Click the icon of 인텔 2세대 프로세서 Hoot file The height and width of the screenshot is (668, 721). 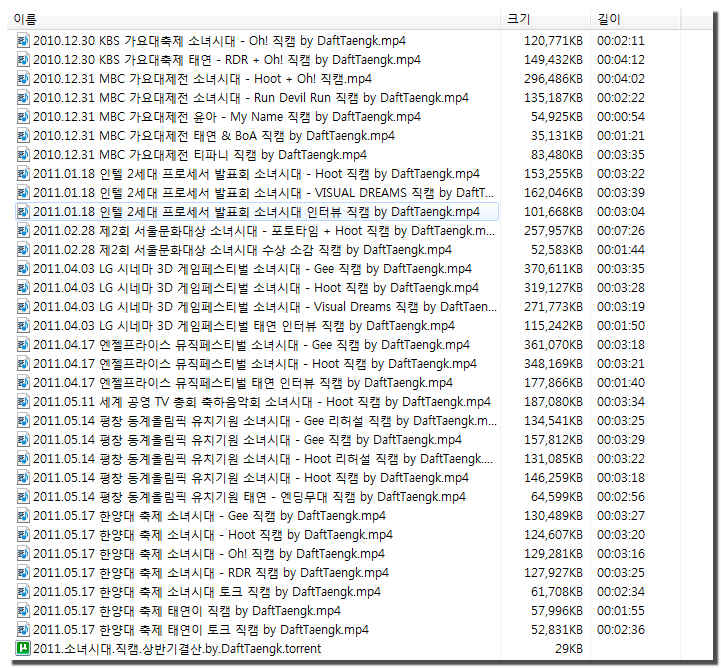coord(23,174)
